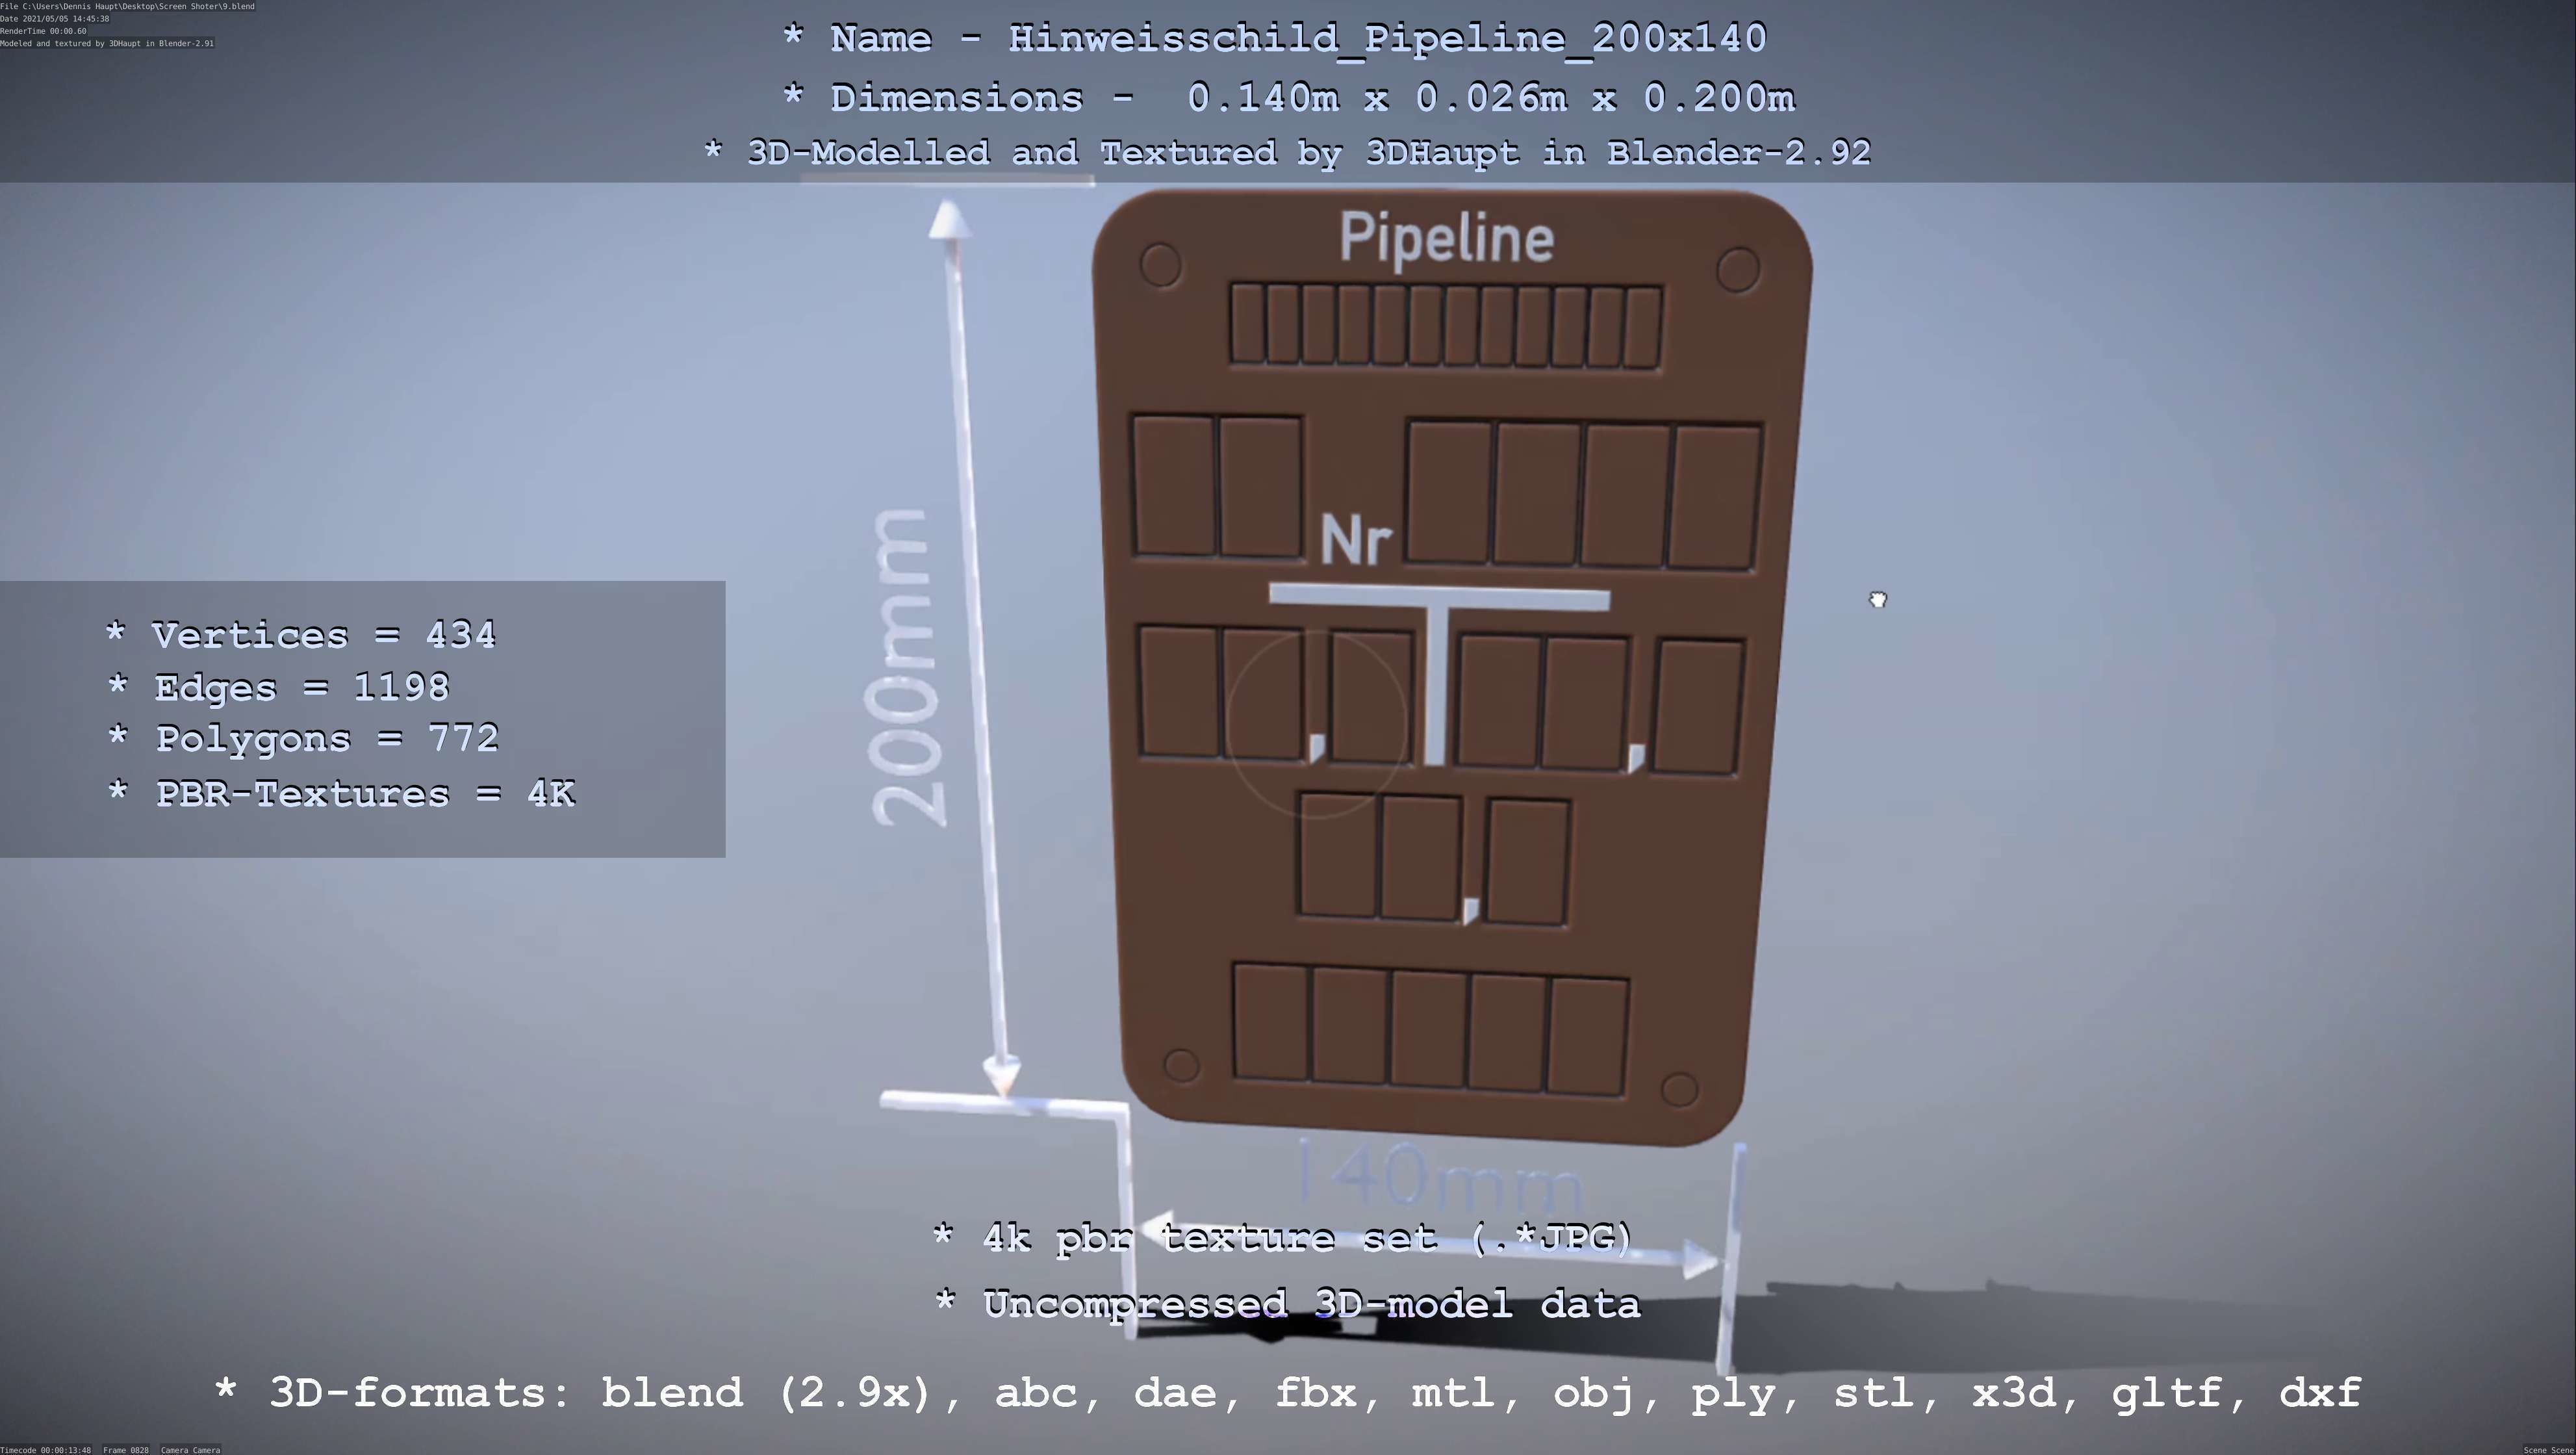Click the RenderTime 00:00.60 metadata line
The image size is (2576, 1455).
[44, 31]
